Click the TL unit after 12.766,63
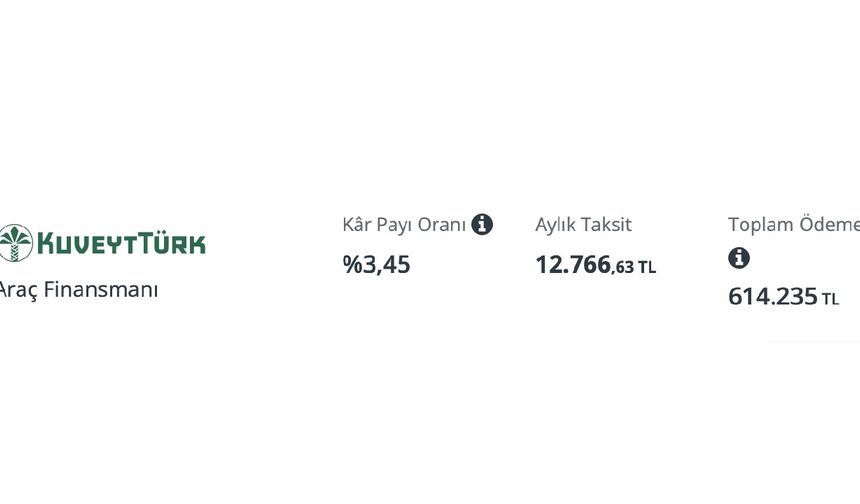860x504 pixels. (648, 267)
